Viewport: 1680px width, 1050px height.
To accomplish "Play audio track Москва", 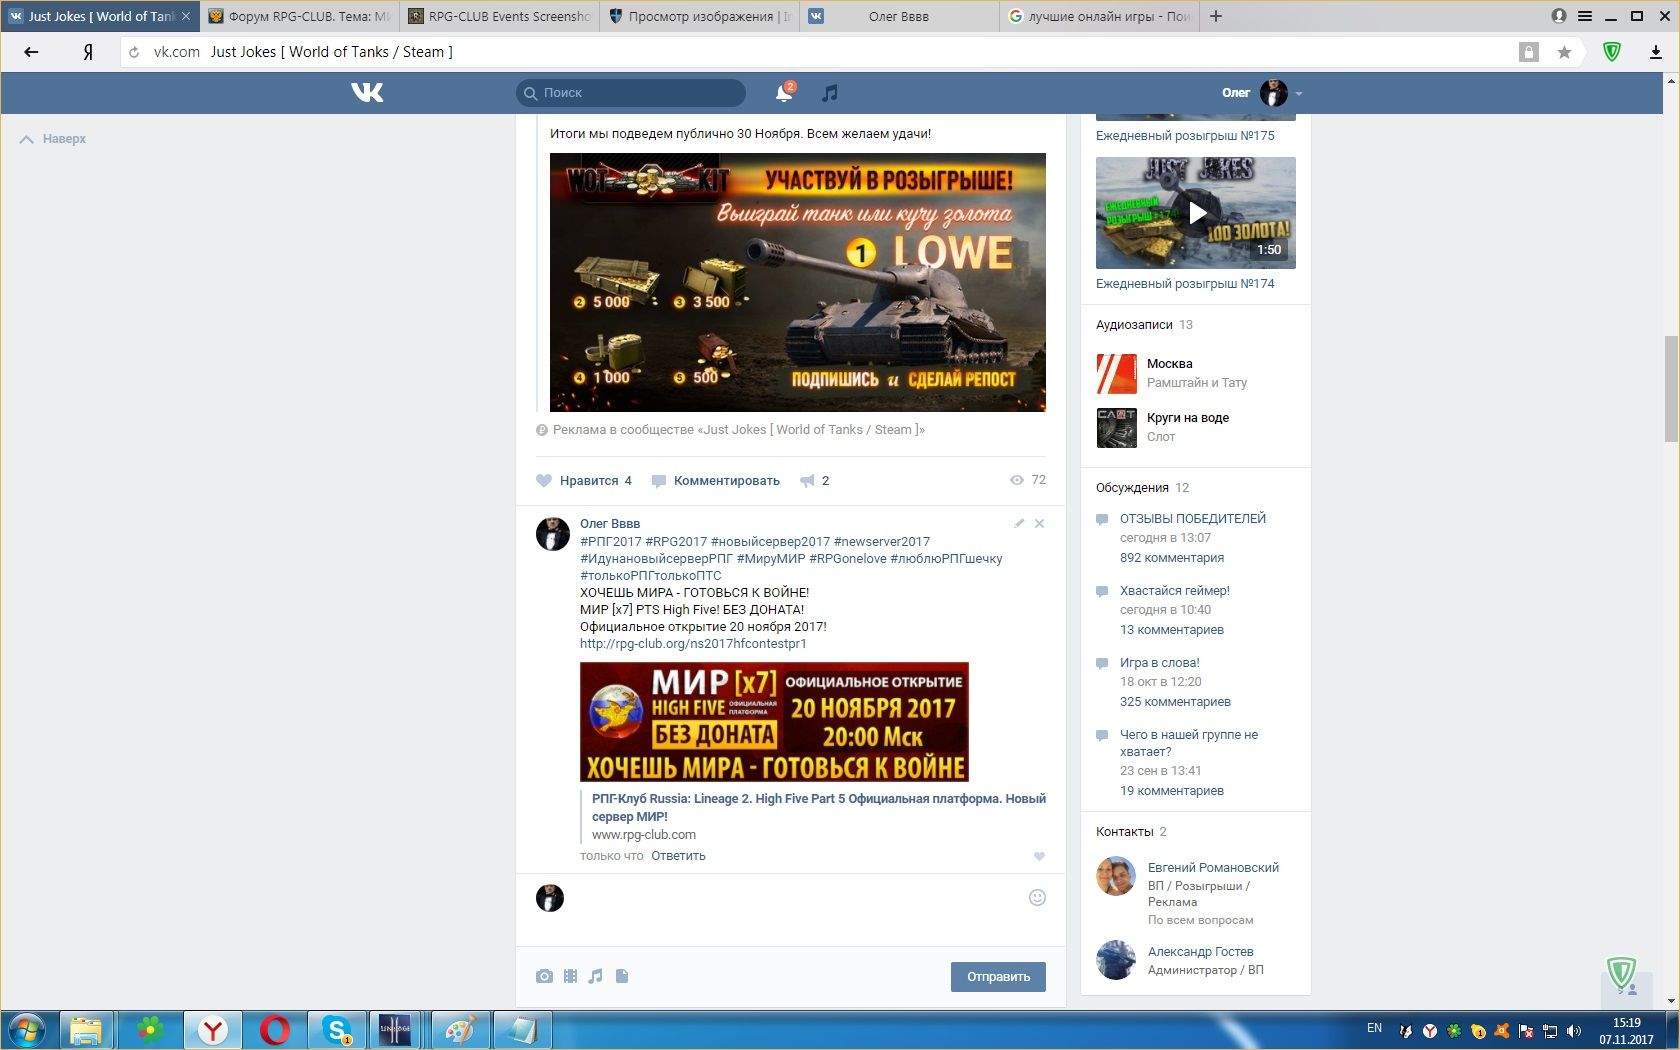I will (1116, 374).
